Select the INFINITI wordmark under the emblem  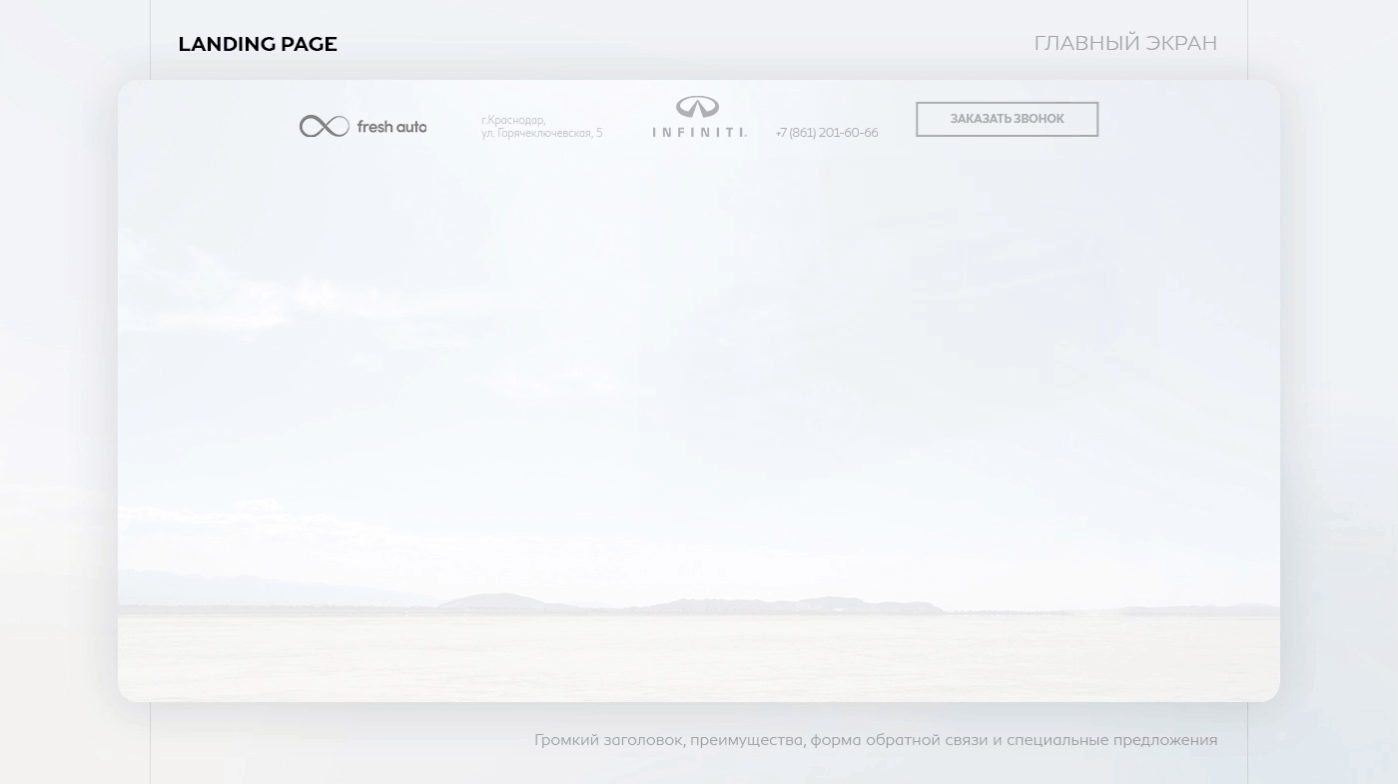pos(699,132)
